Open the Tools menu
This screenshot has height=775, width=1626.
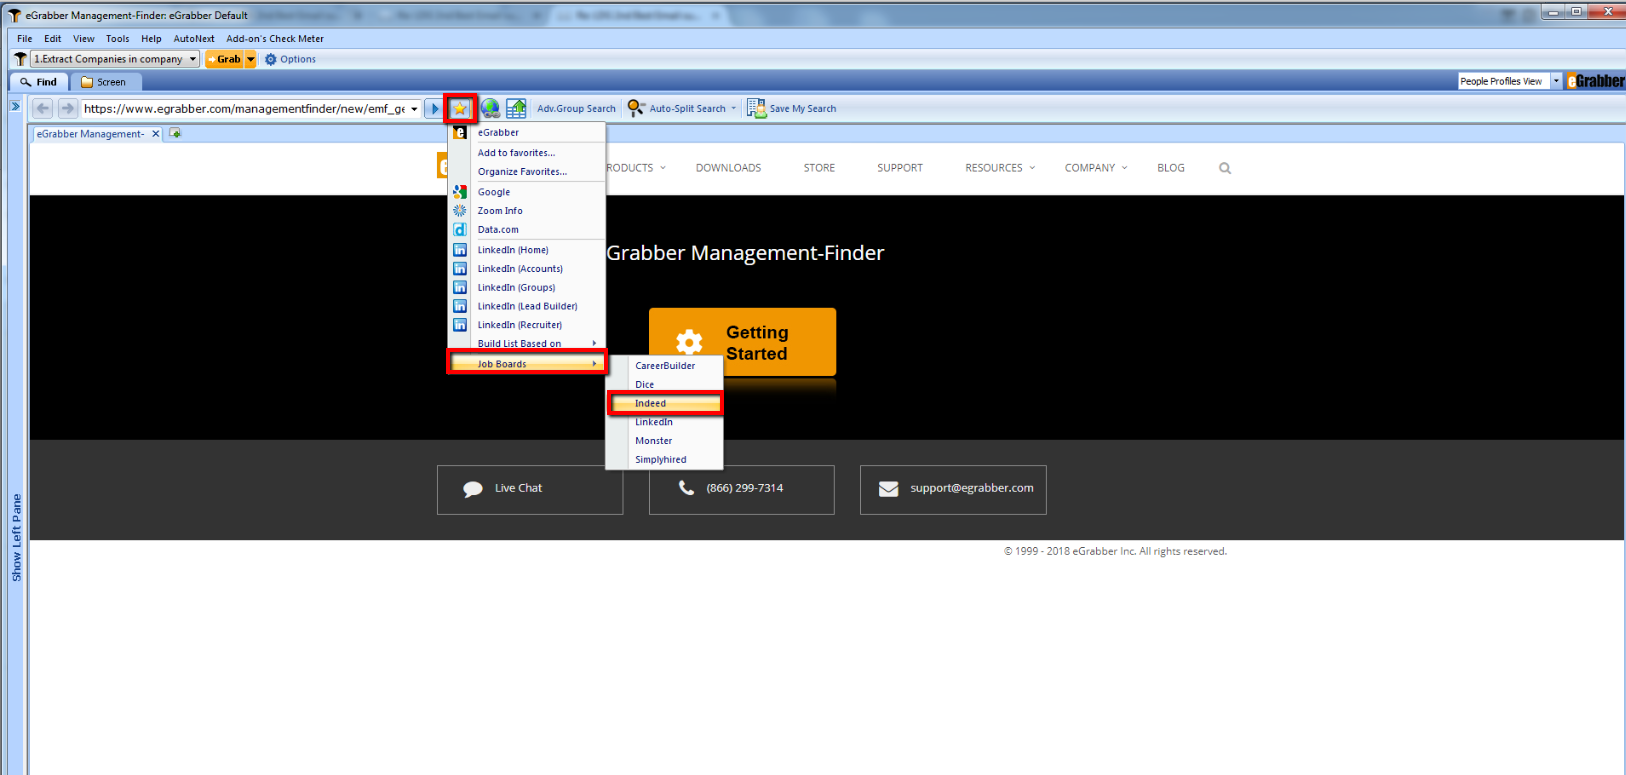click(x=118, y=39)
